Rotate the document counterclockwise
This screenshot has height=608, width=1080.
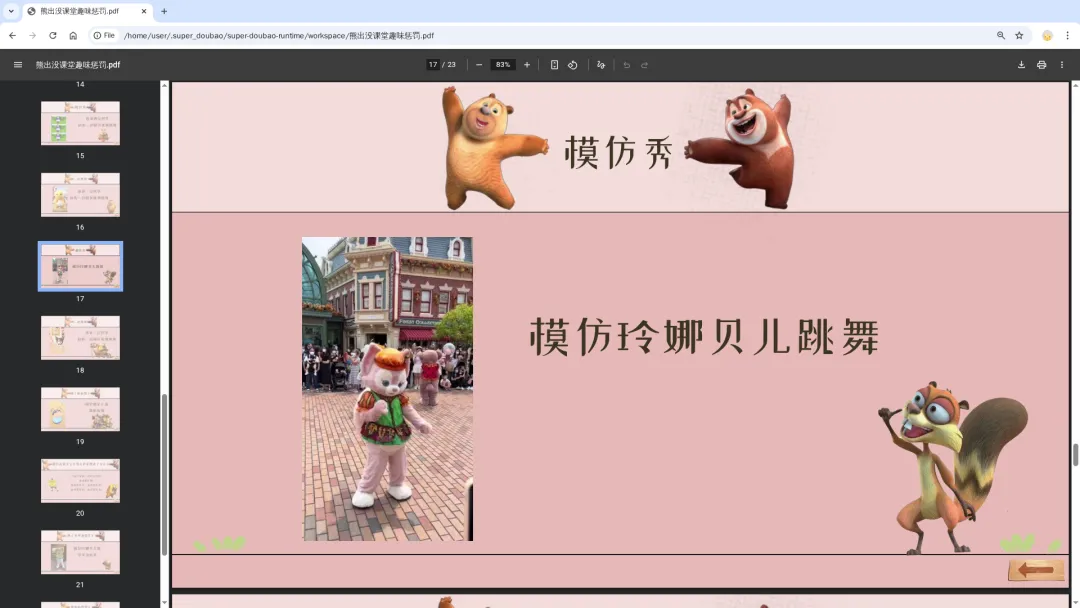click(x=572, y=65)
